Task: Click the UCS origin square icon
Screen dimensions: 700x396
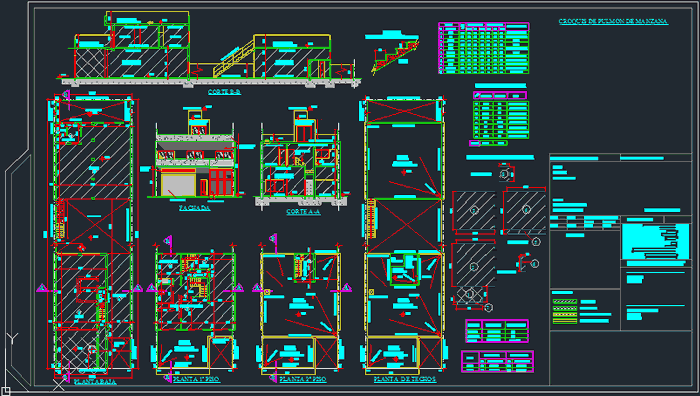Action: tap(5, 392)
